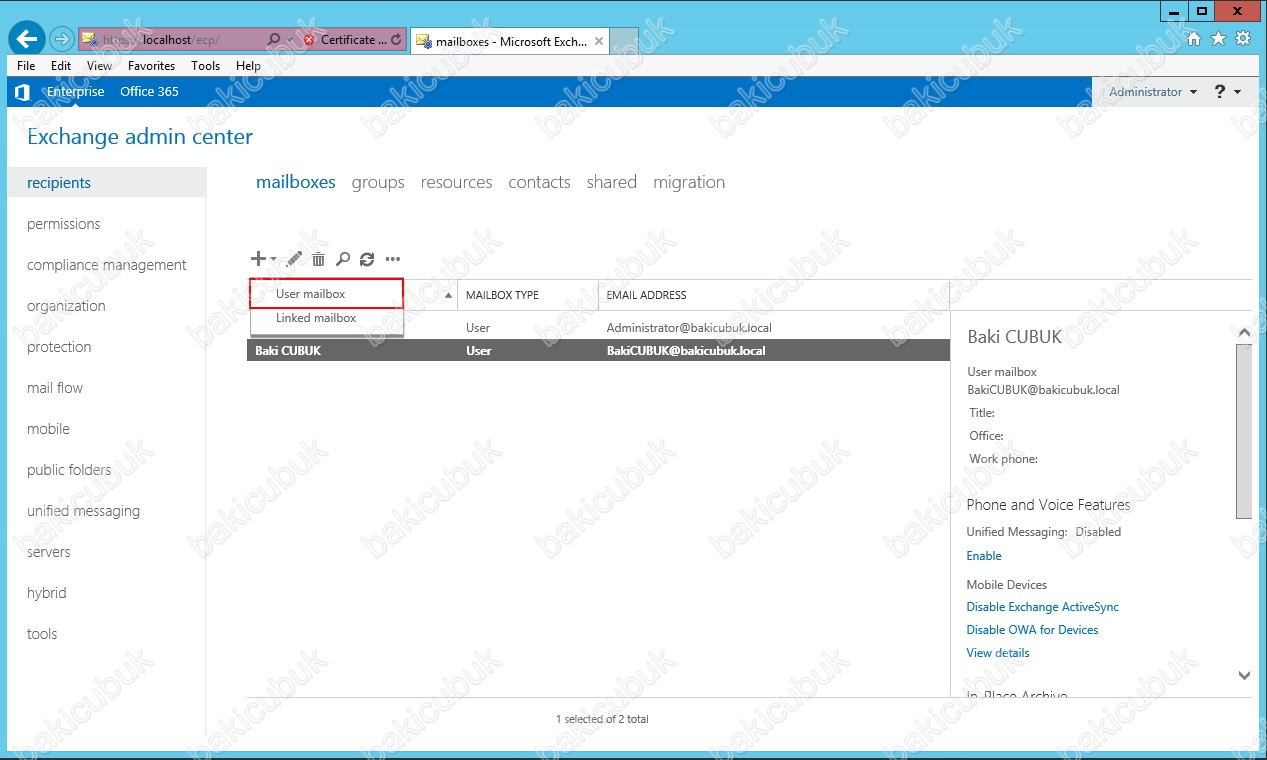Sort by EMAIL ADDRESS column header

click(x=773, y=295)
